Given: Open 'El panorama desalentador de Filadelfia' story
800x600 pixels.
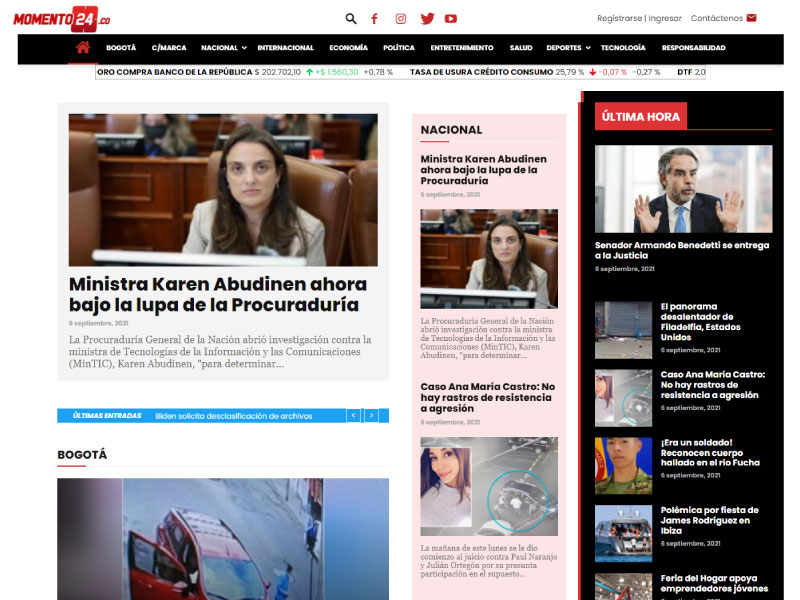Looking at the screenshot, I should [x=700, y=322].
